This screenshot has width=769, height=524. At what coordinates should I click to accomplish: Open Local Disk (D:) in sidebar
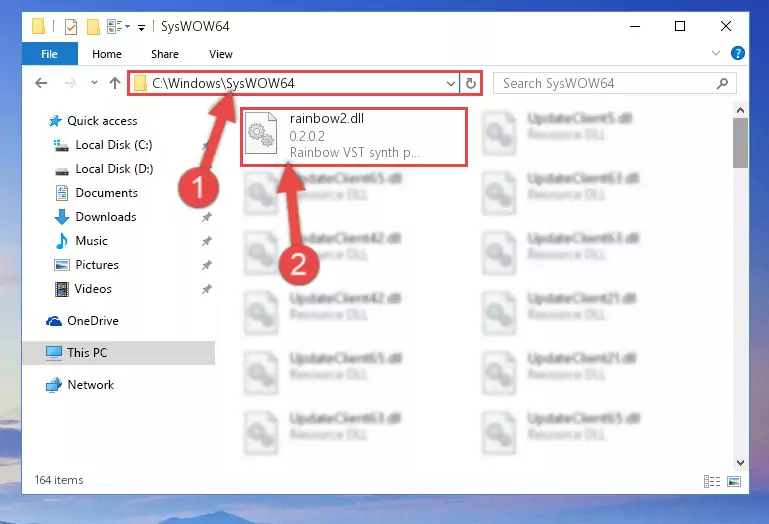pos(114,169)
